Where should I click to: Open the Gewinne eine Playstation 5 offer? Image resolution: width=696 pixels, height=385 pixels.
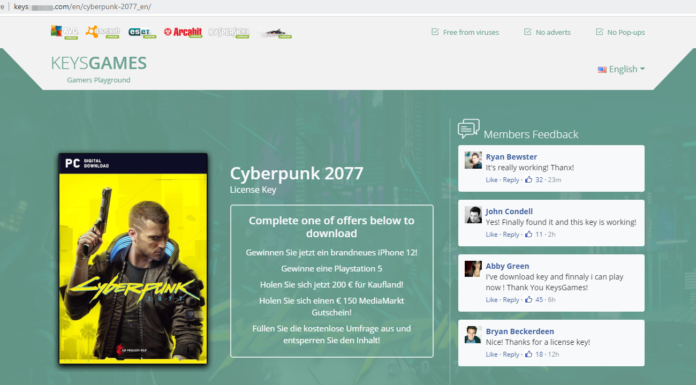point(332,269)
